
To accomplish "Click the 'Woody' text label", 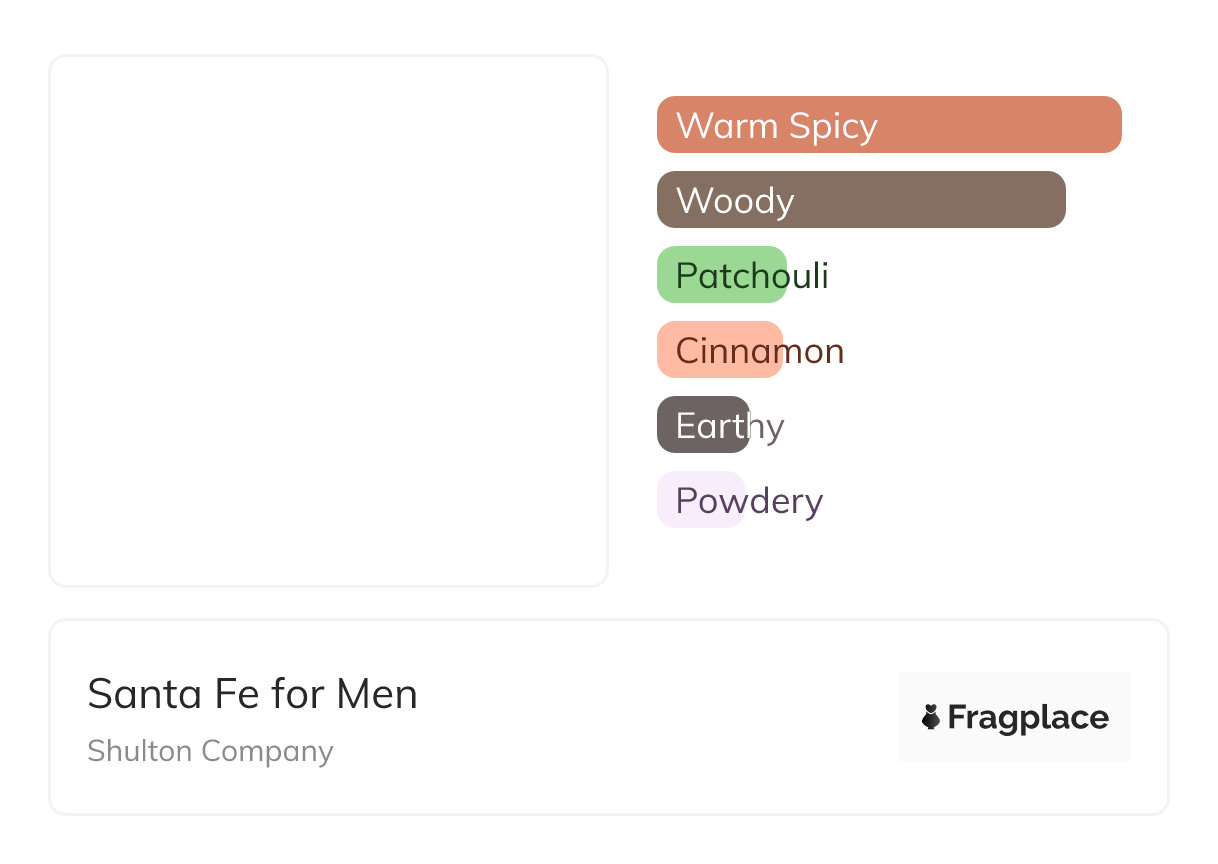I will tap(735, 201).
